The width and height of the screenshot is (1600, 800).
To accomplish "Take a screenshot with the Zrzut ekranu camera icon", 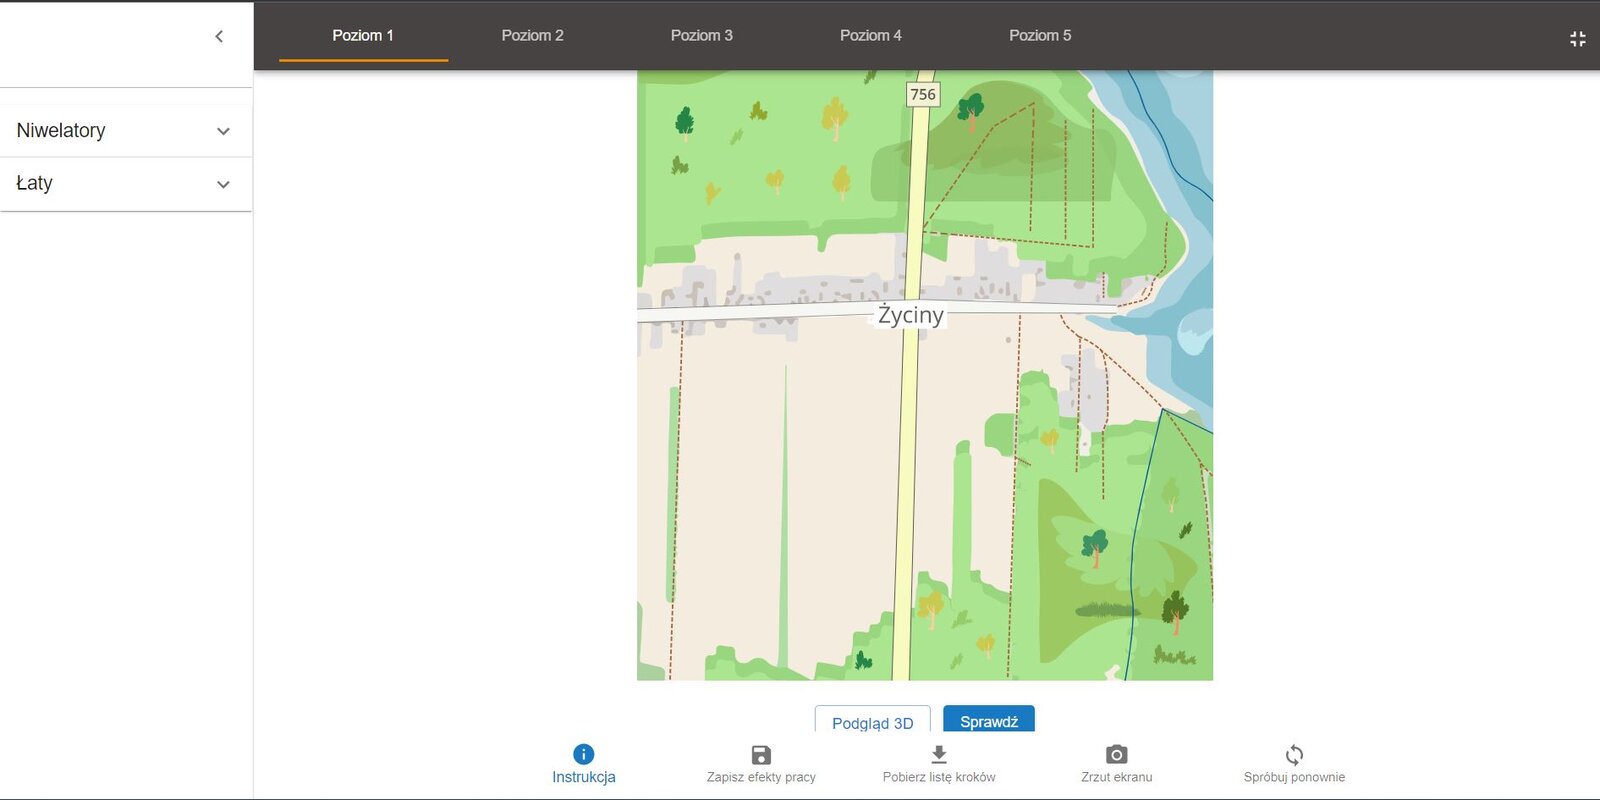I will [x=1116, y=754].
